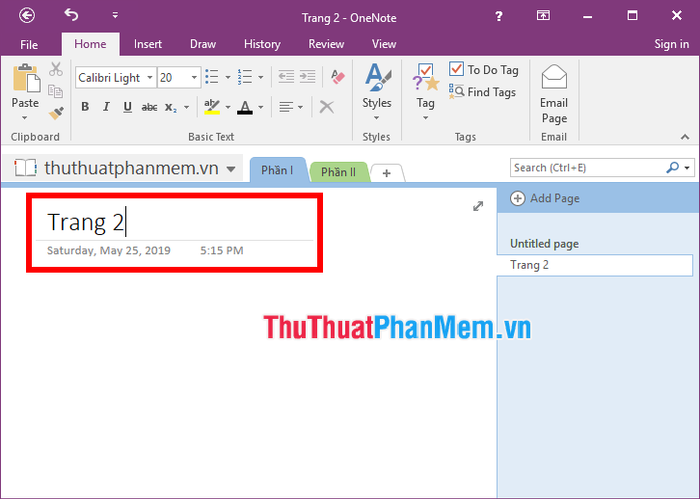Click the Copy icon

click(x=56, y=91)
